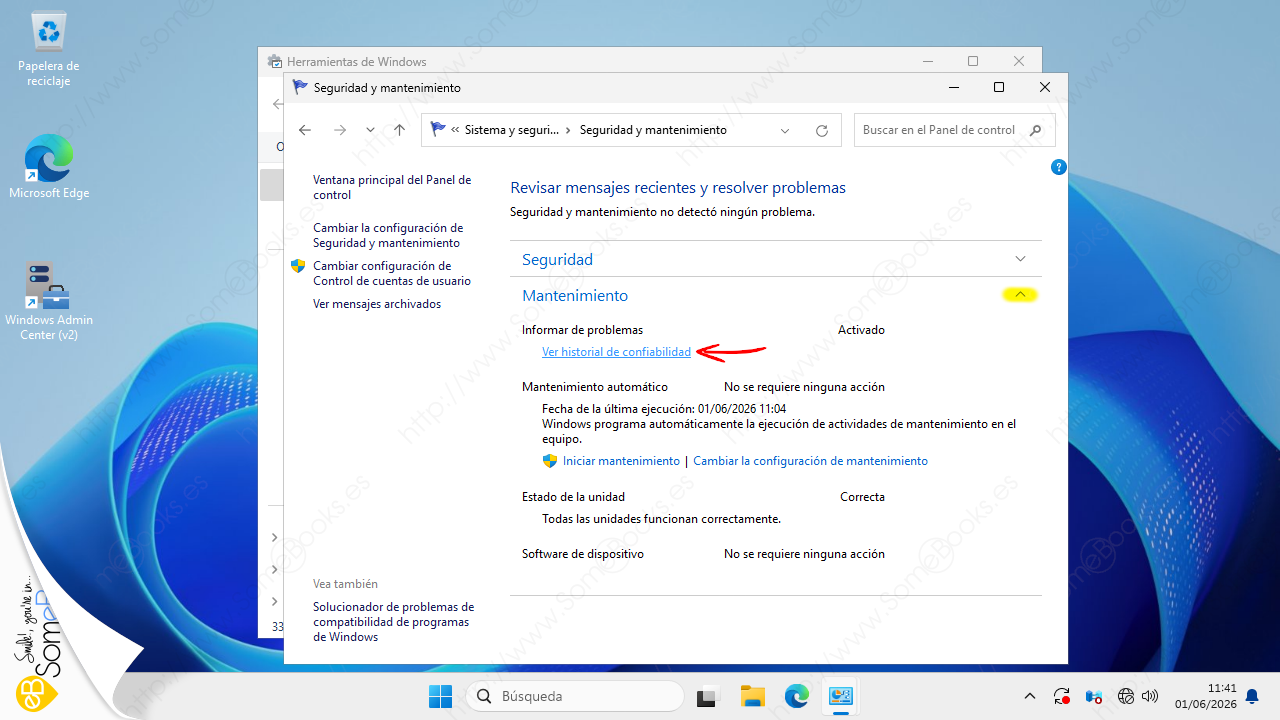Maximize the Herramientas de Windows background window
Viewport: 1280px width, 720px height.
[973, 61]
